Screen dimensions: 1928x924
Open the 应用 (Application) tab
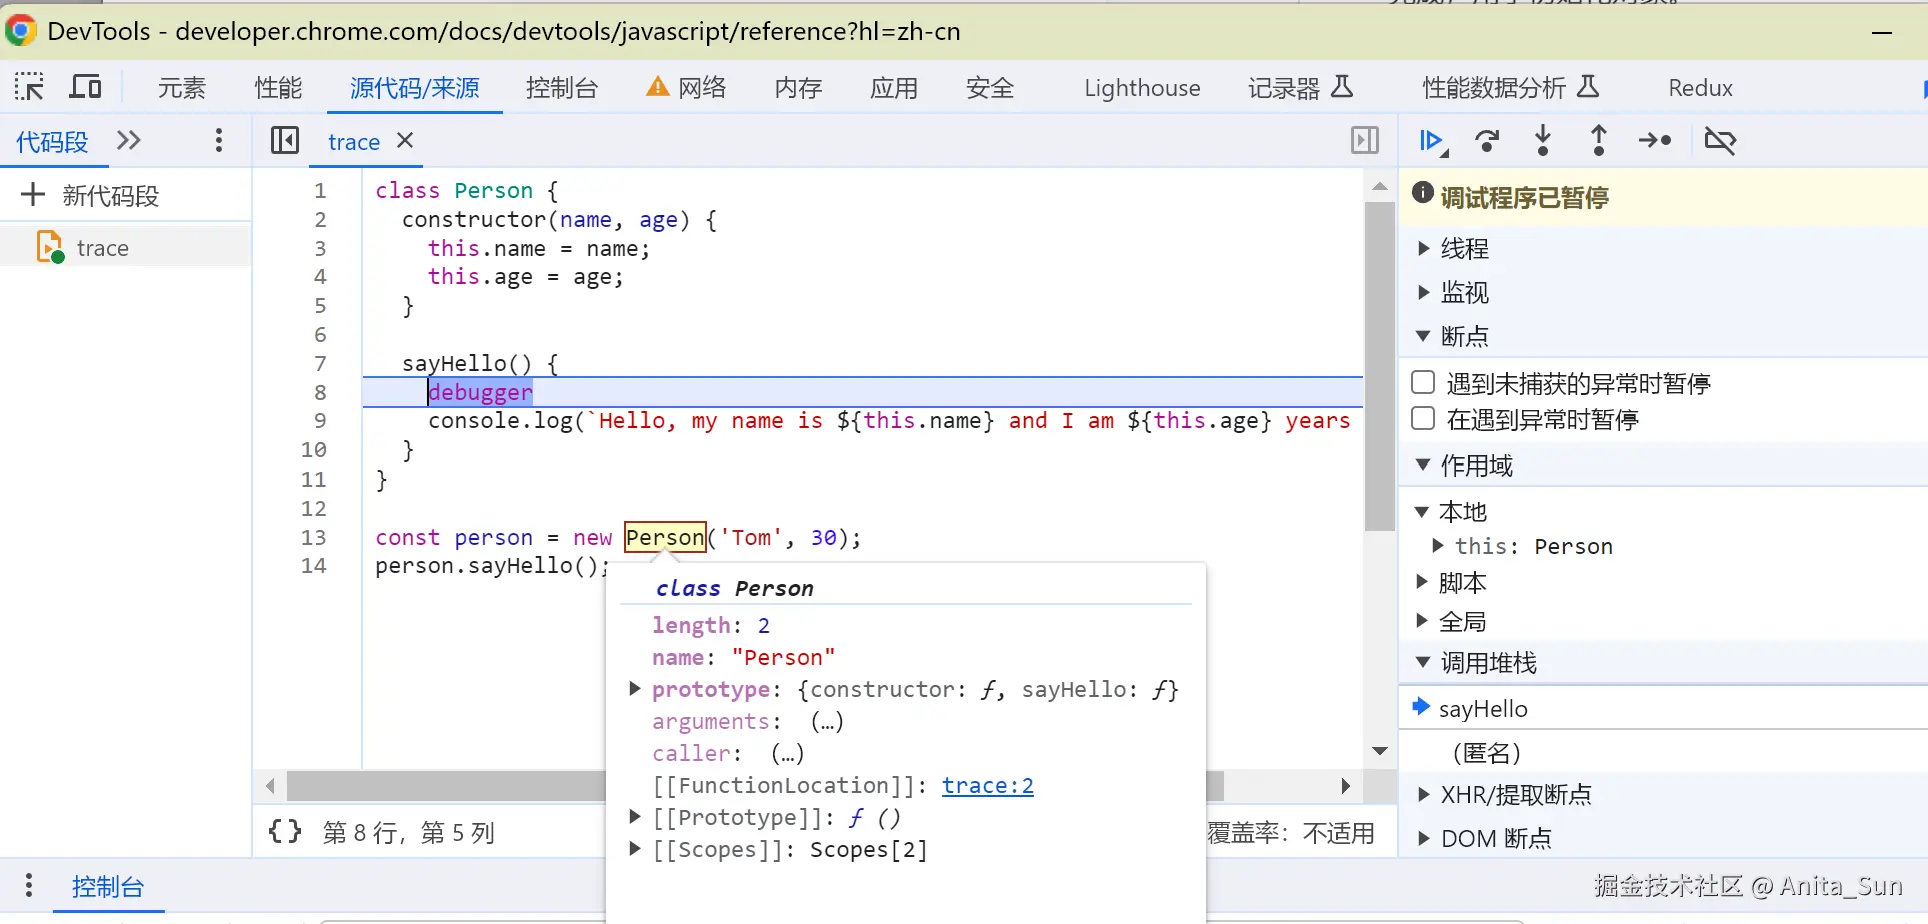pos(894,88)
